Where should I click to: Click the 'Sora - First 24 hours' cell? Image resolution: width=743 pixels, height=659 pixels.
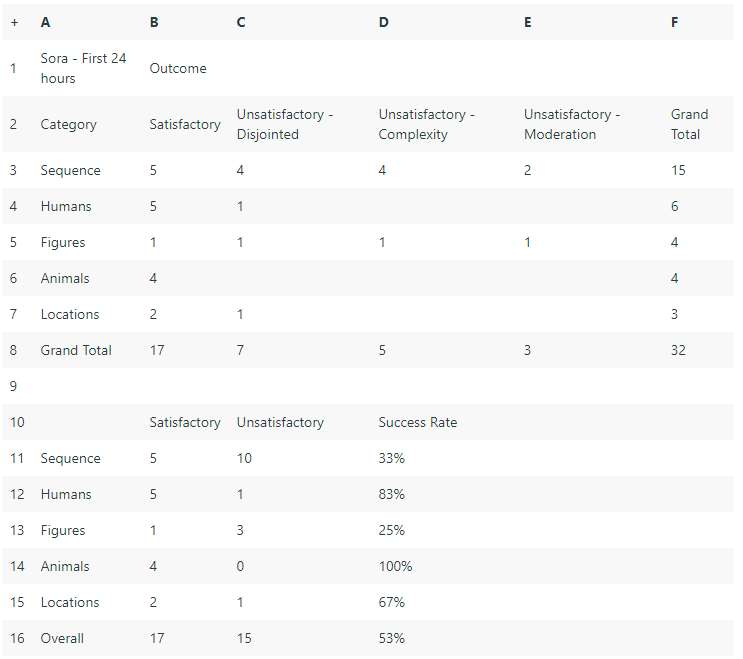tap(83, 68)
